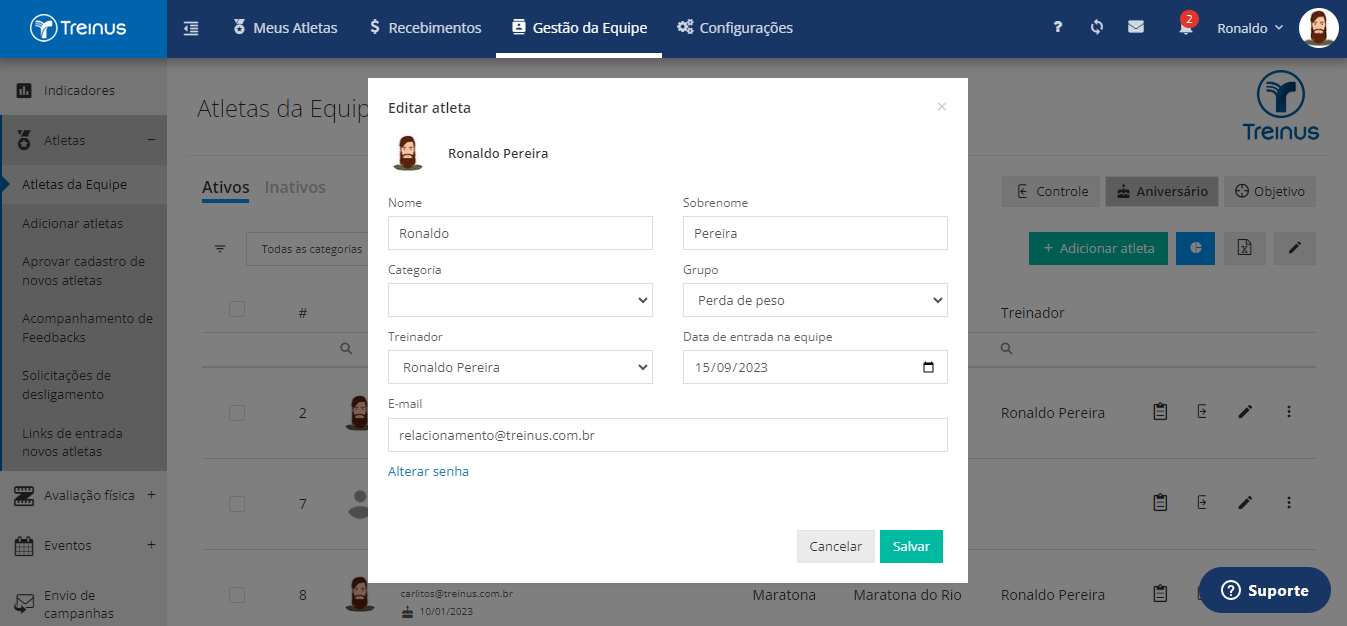
Task: Open the Treinador dropdown
Action: pos(520,367)
